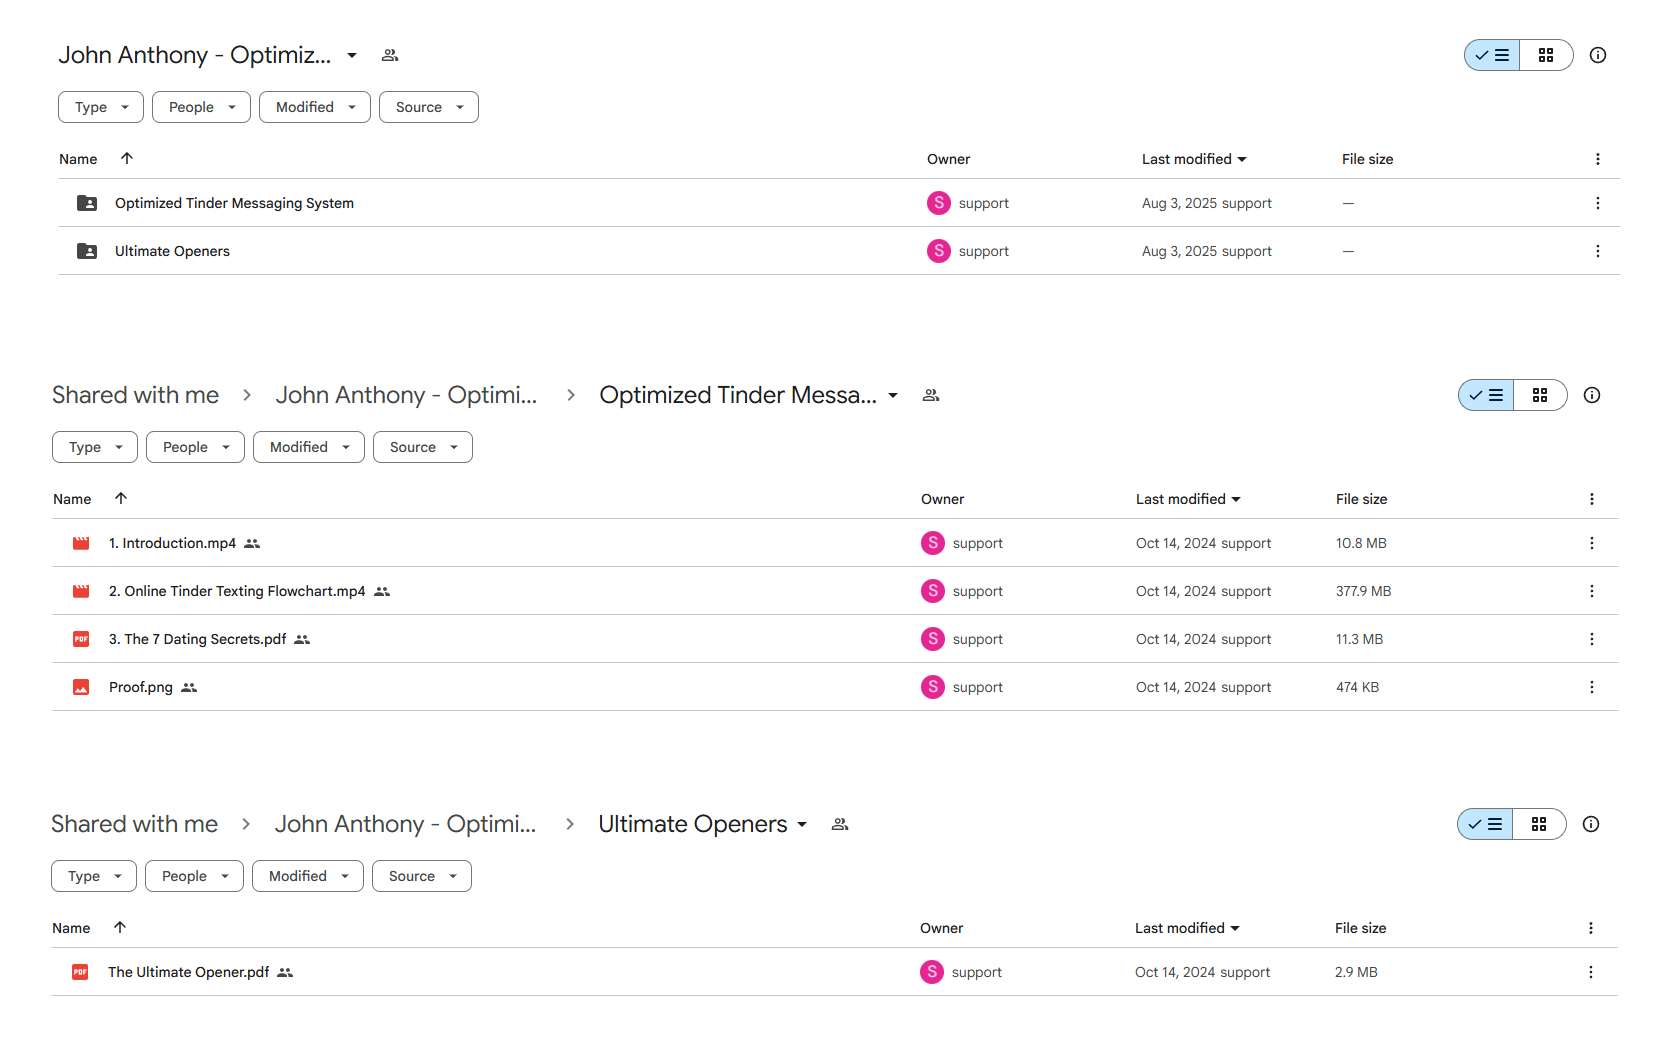Open more actions for Optimized Tinder Messaging System row
Image resolution: width=1672 pixels, height=1048 pixels.
1598,203
